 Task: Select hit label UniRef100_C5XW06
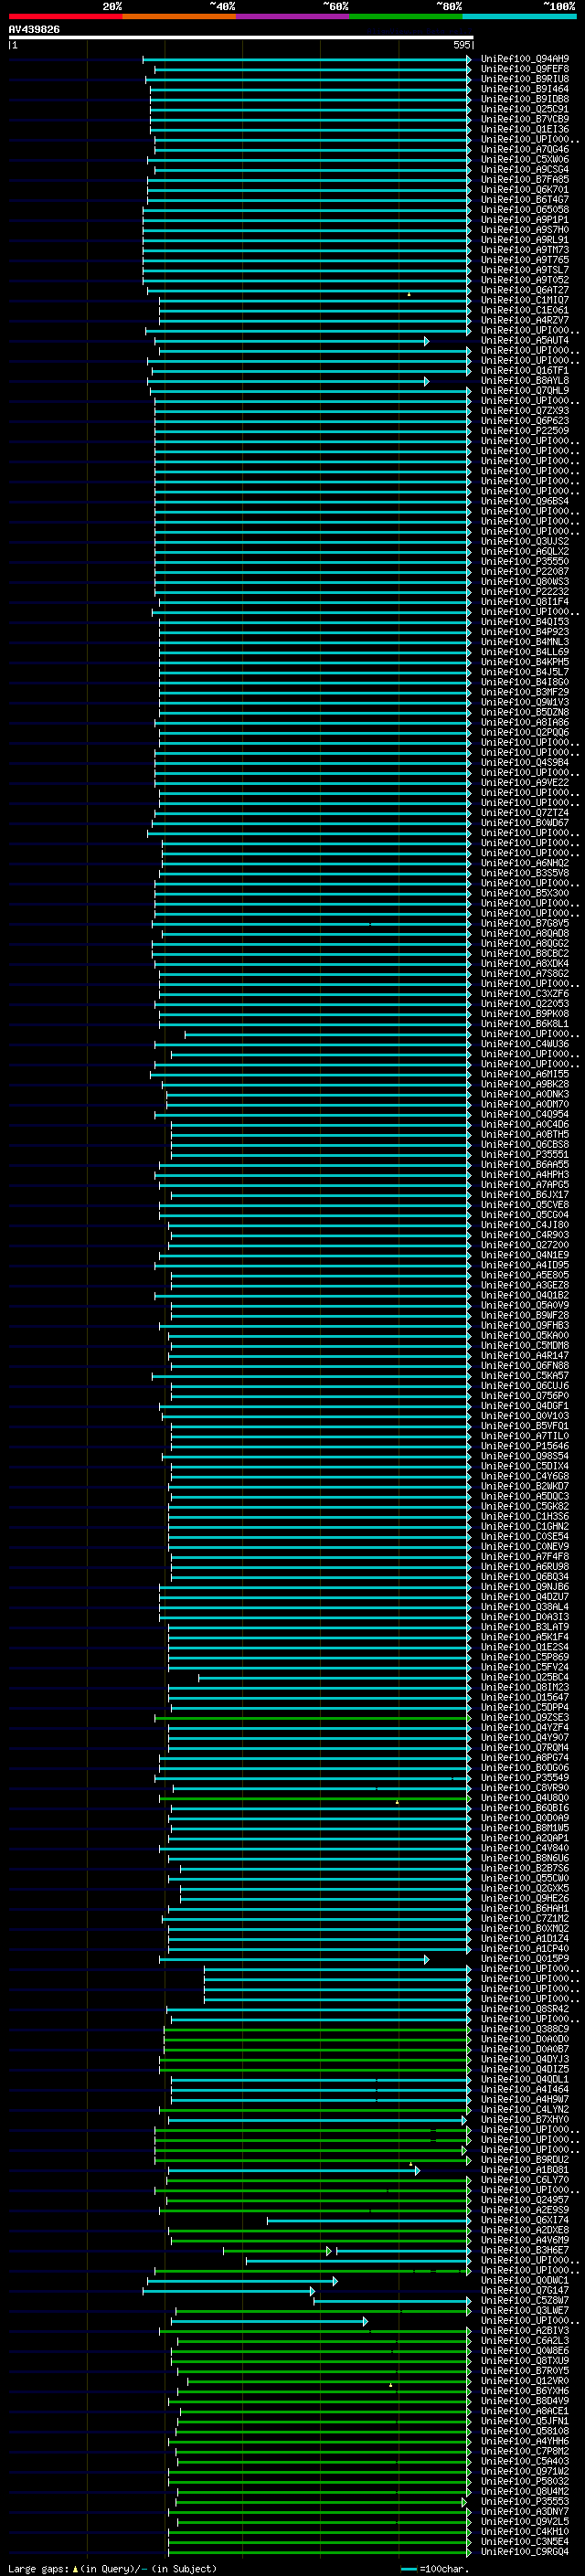pos(524,159)
